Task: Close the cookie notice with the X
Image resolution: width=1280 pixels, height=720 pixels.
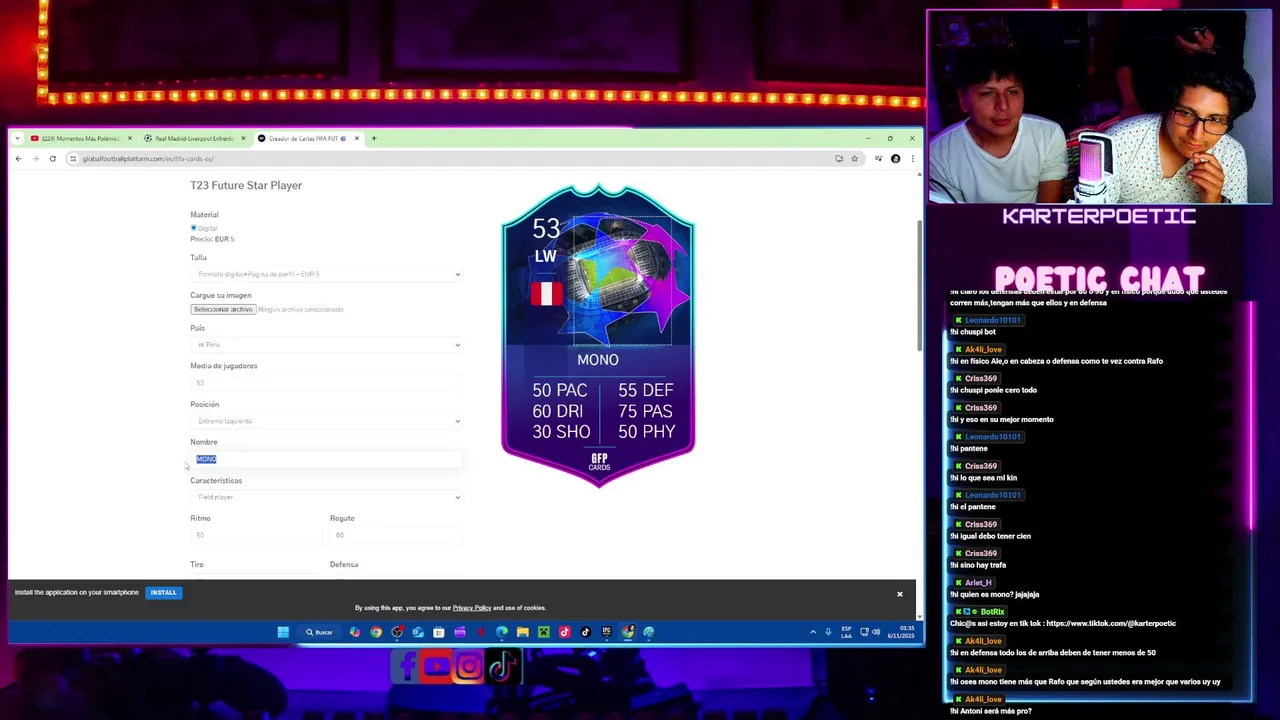Action: tap(899, 594)
